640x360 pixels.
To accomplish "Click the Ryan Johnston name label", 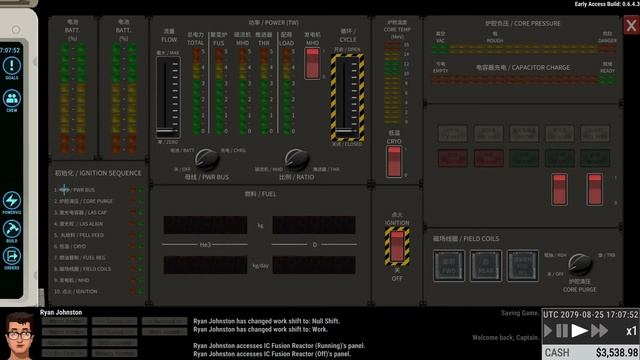I will 61,312.
